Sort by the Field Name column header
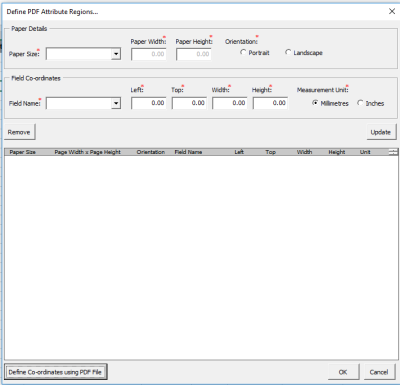 click(188, 152)
